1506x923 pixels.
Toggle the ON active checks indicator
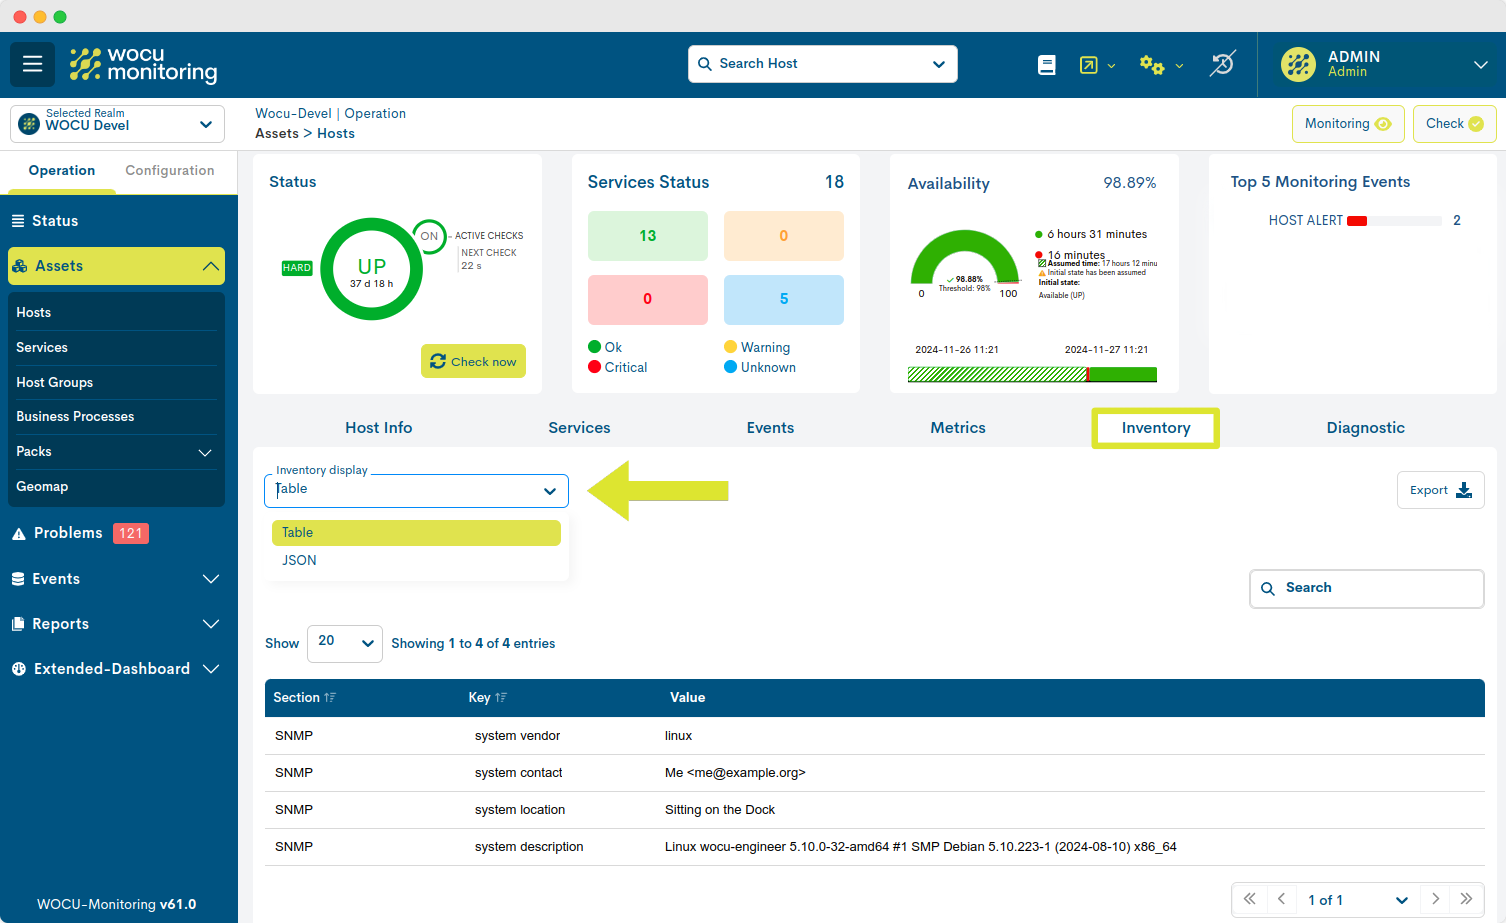pos(429,237)
